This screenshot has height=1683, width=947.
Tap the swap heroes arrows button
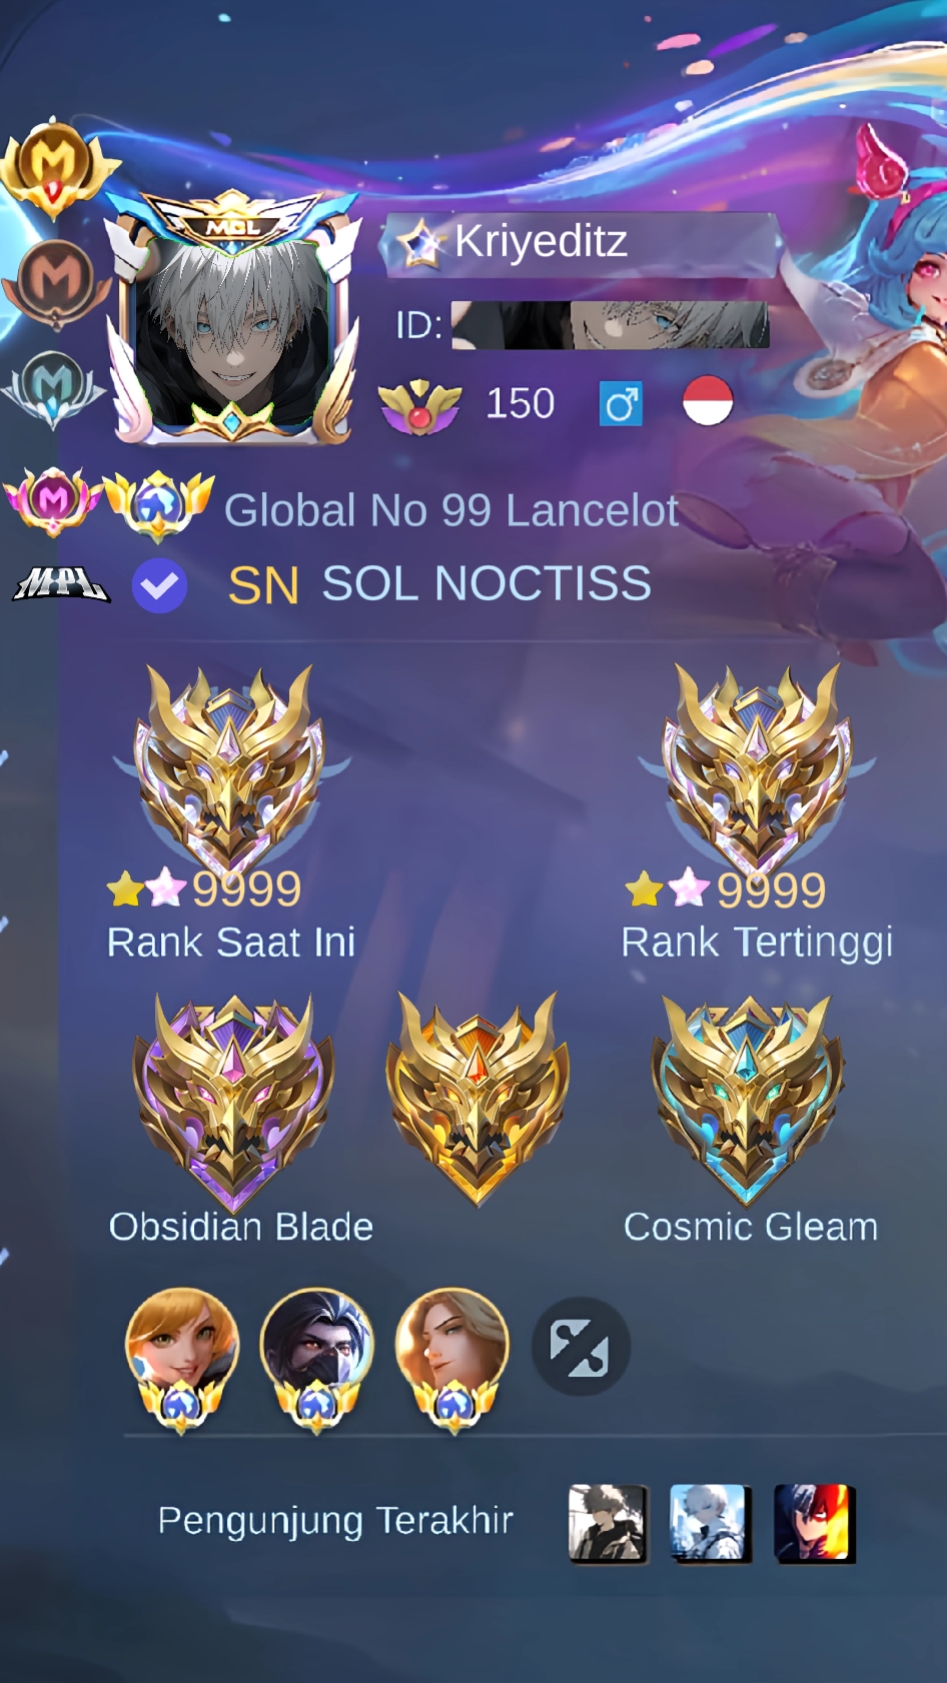coord(580,1347)
